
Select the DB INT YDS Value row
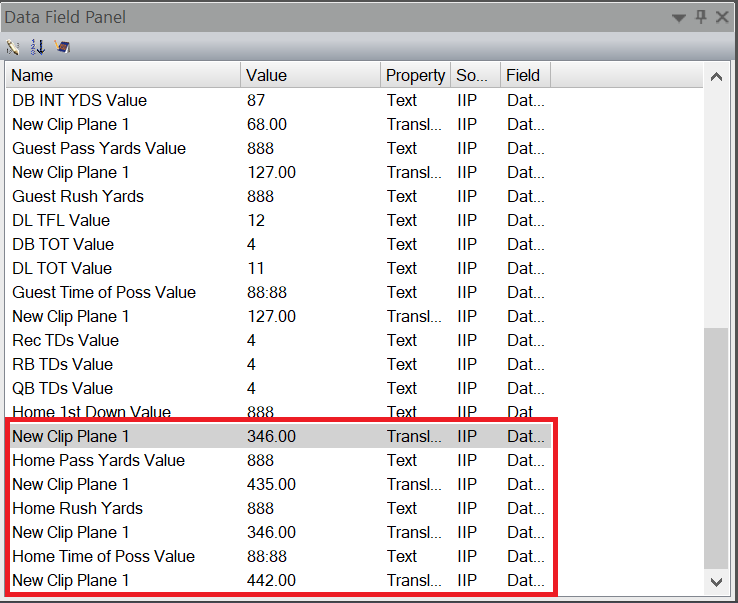click(x=79, y=100)
